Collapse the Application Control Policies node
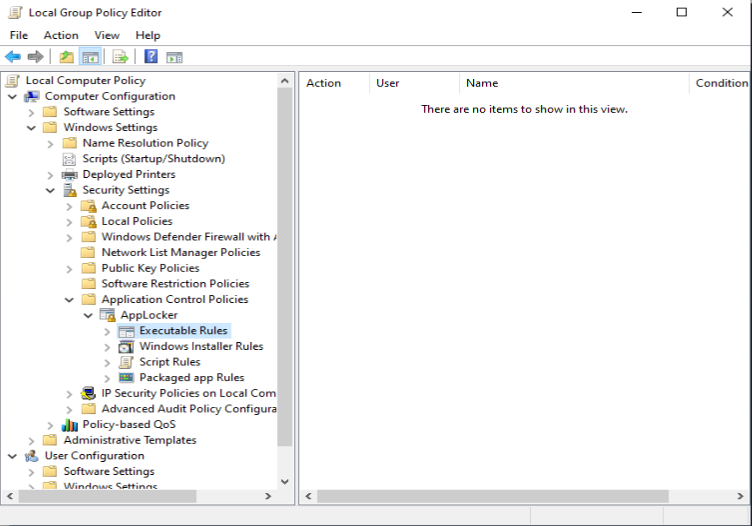Image resolution: width=752 pixels, height=526 pixels. point(69,300)
